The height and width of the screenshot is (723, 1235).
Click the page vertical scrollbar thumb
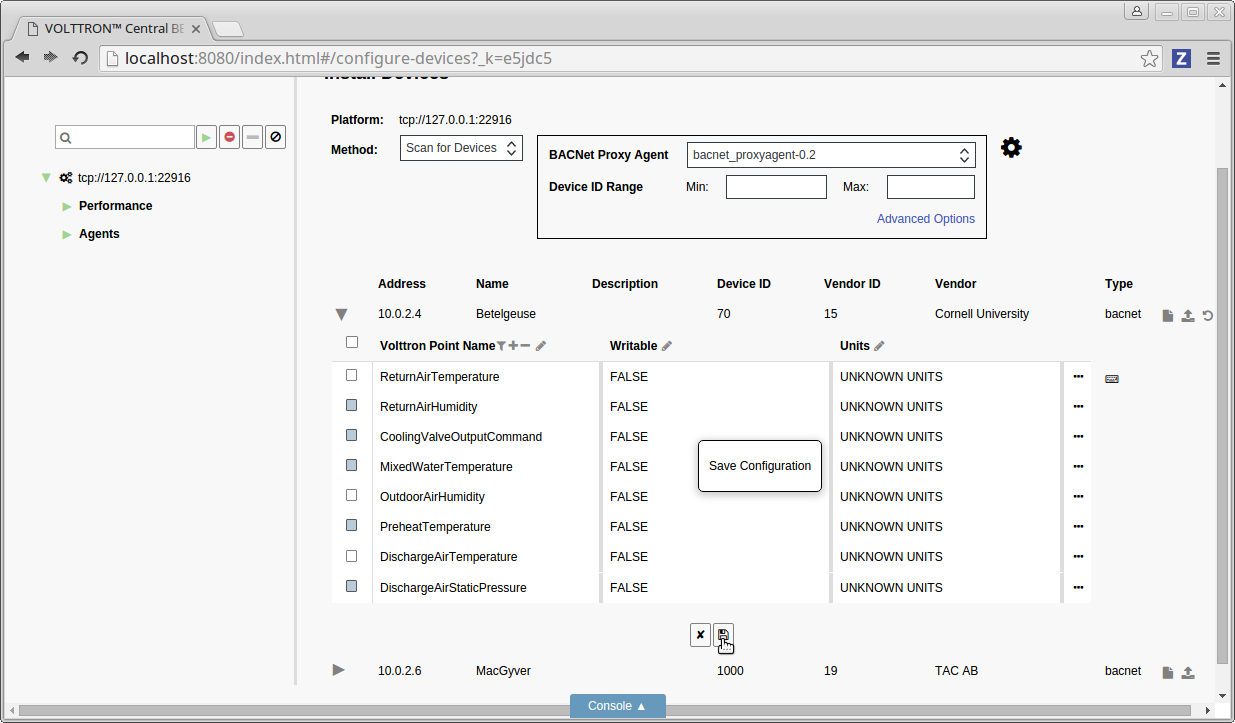pos(1222,416)
